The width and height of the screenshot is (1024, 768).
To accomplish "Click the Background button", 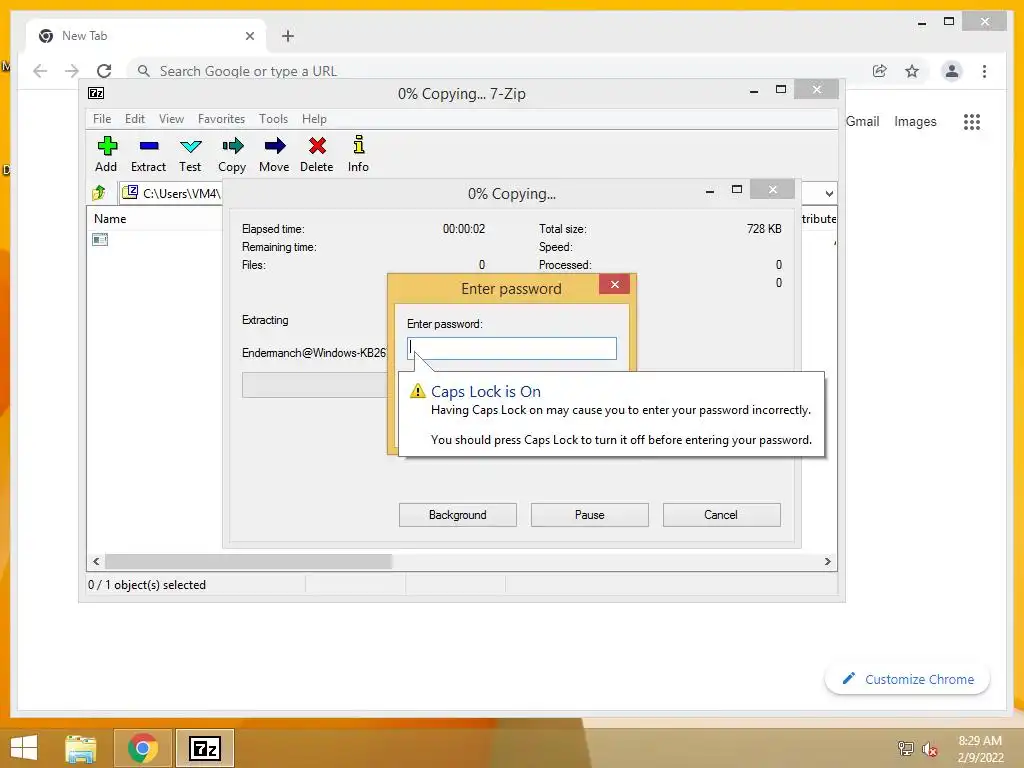I will 458,515.
